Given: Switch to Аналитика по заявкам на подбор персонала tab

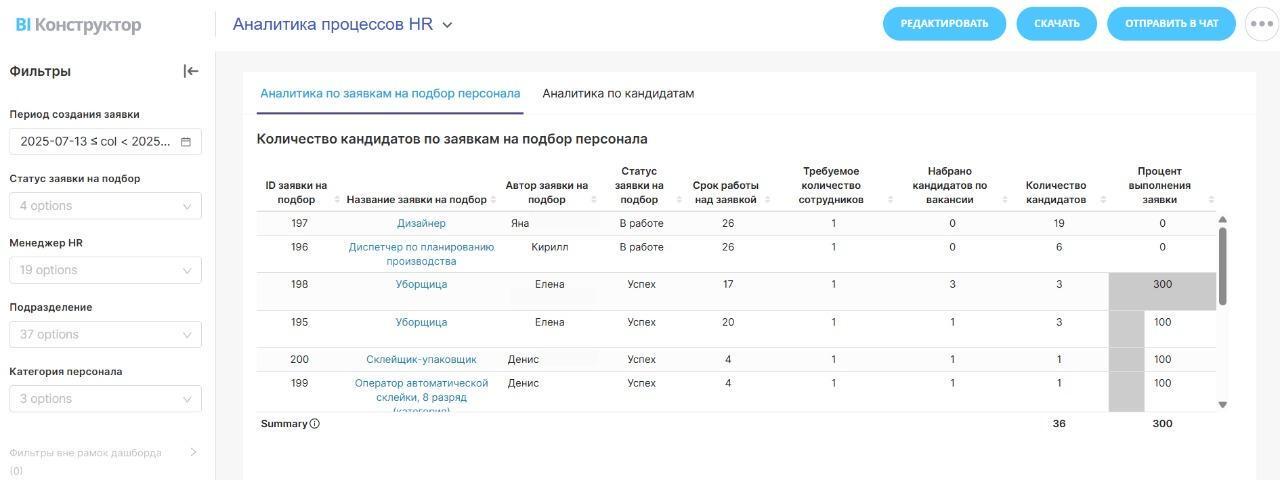Looking at the screenshot, I should tap(390, 93).
